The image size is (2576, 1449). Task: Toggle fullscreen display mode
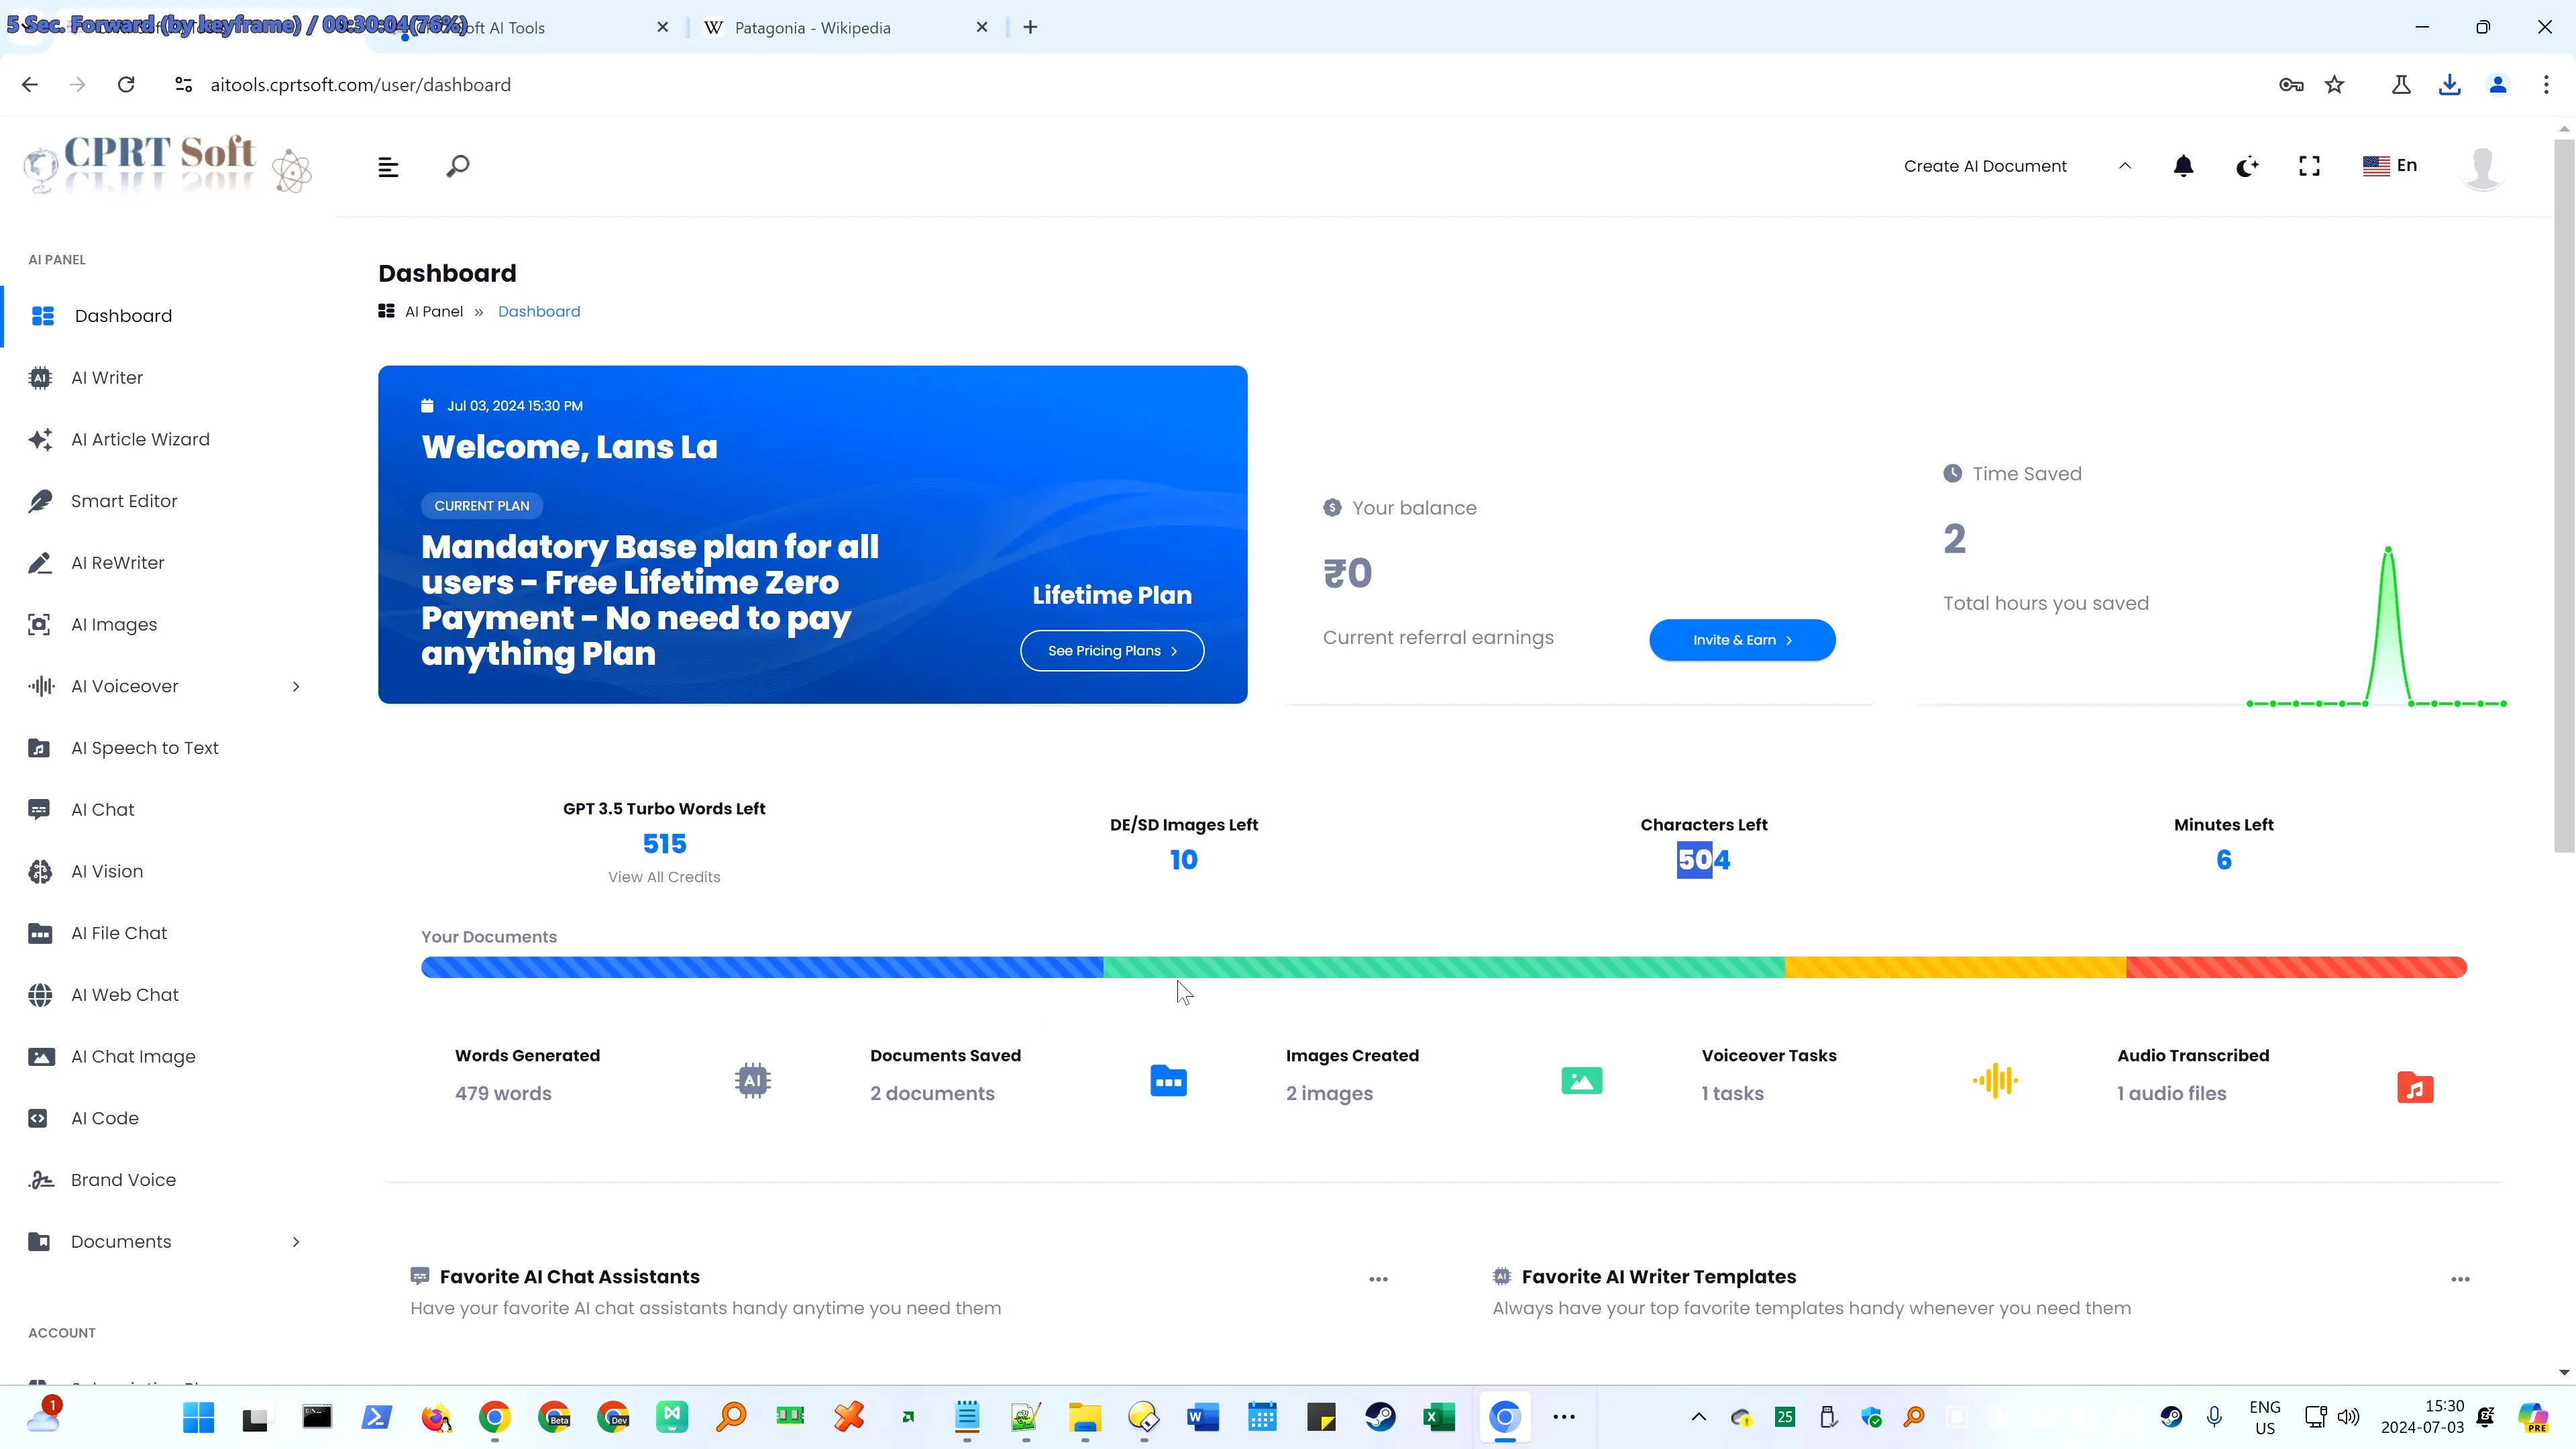tap(2309, 164)
